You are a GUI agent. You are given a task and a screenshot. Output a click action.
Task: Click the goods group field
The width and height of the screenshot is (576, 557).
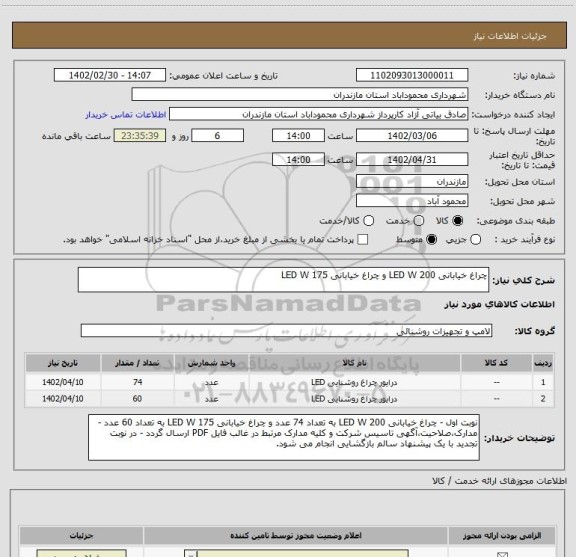(286, 331)
